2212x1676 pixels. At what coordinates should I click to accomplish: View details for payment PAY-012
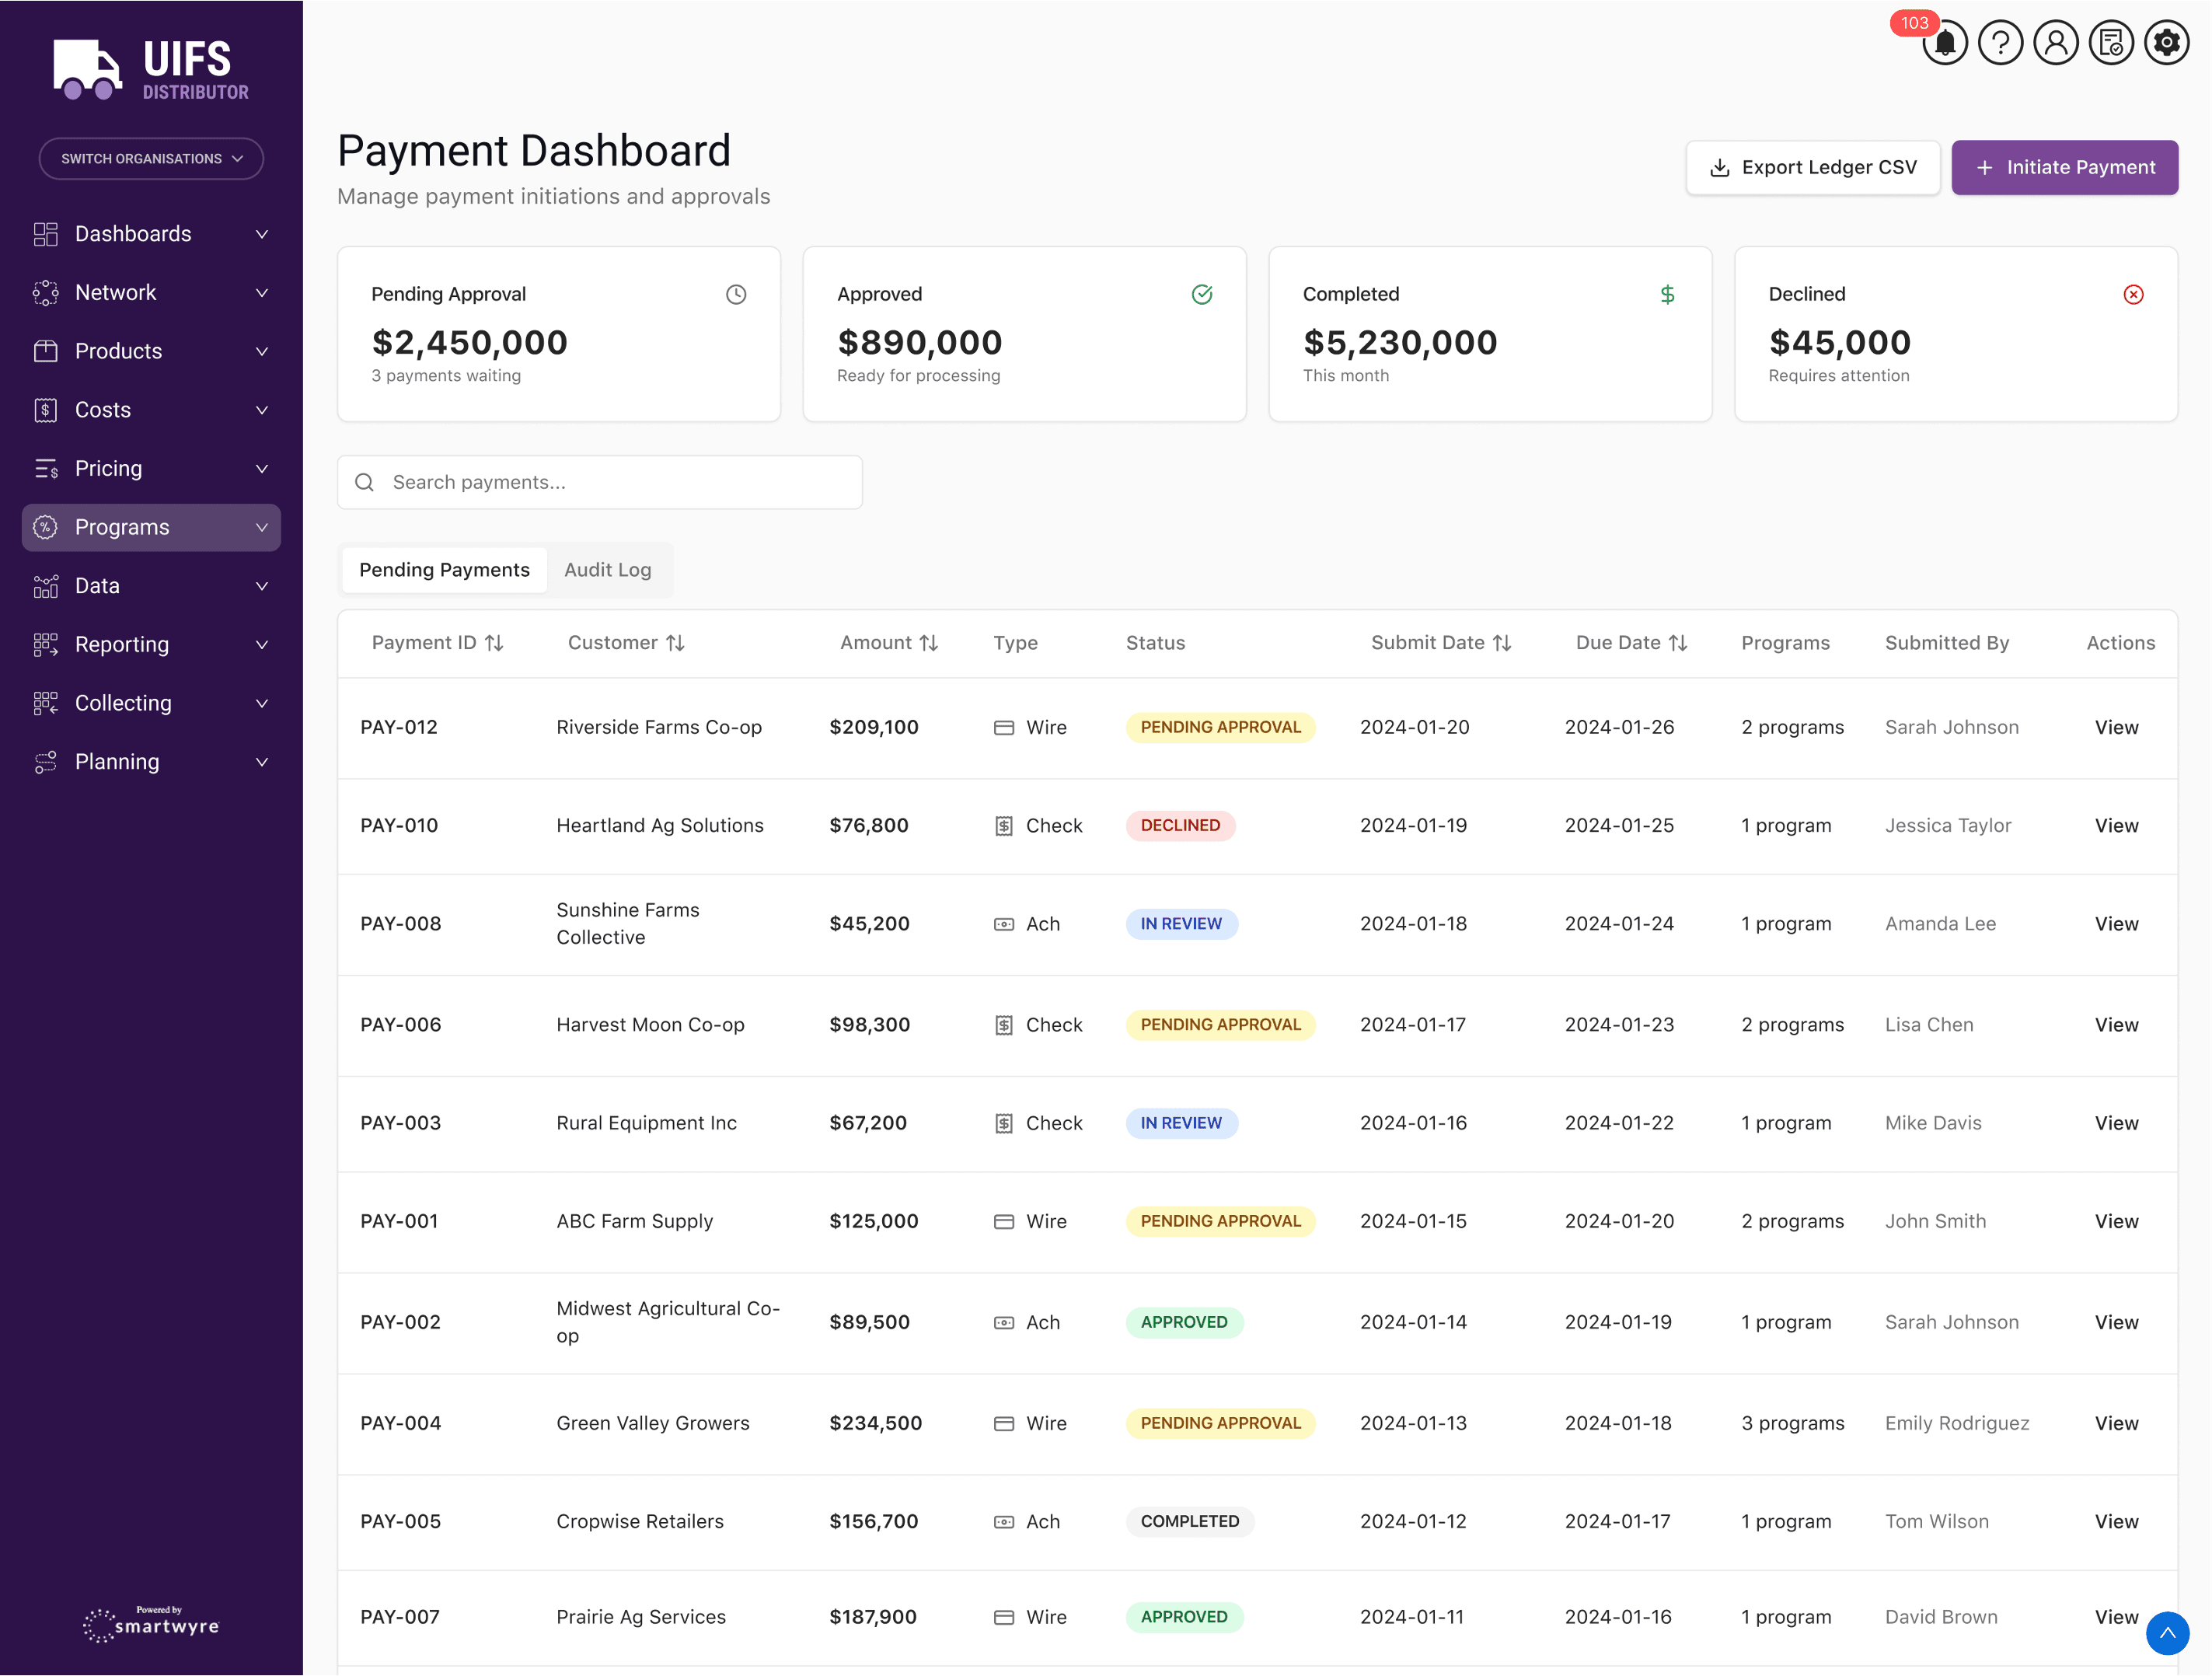point(2116,727)
